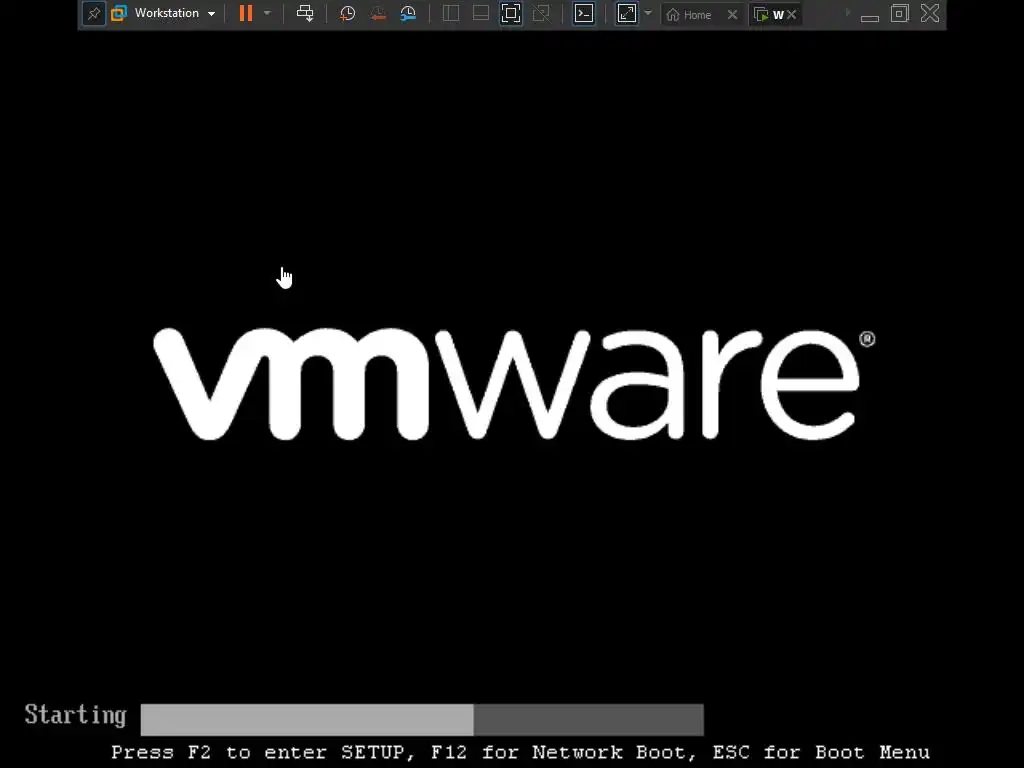Viewport: 1024px width, 768px height.
Task: Open the power options dropdown arrow
Action: pos(267,13)
